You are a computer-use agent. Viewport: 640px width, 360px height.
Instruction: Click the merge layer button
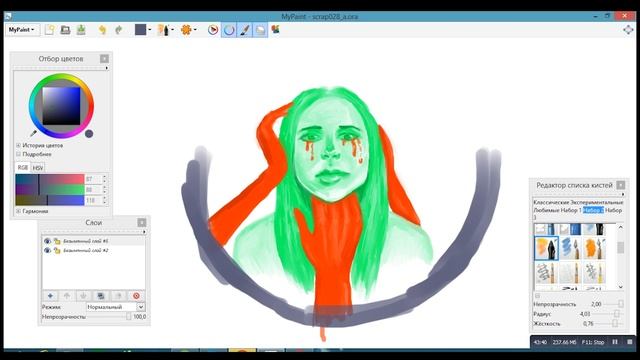[x=118, y=296]
